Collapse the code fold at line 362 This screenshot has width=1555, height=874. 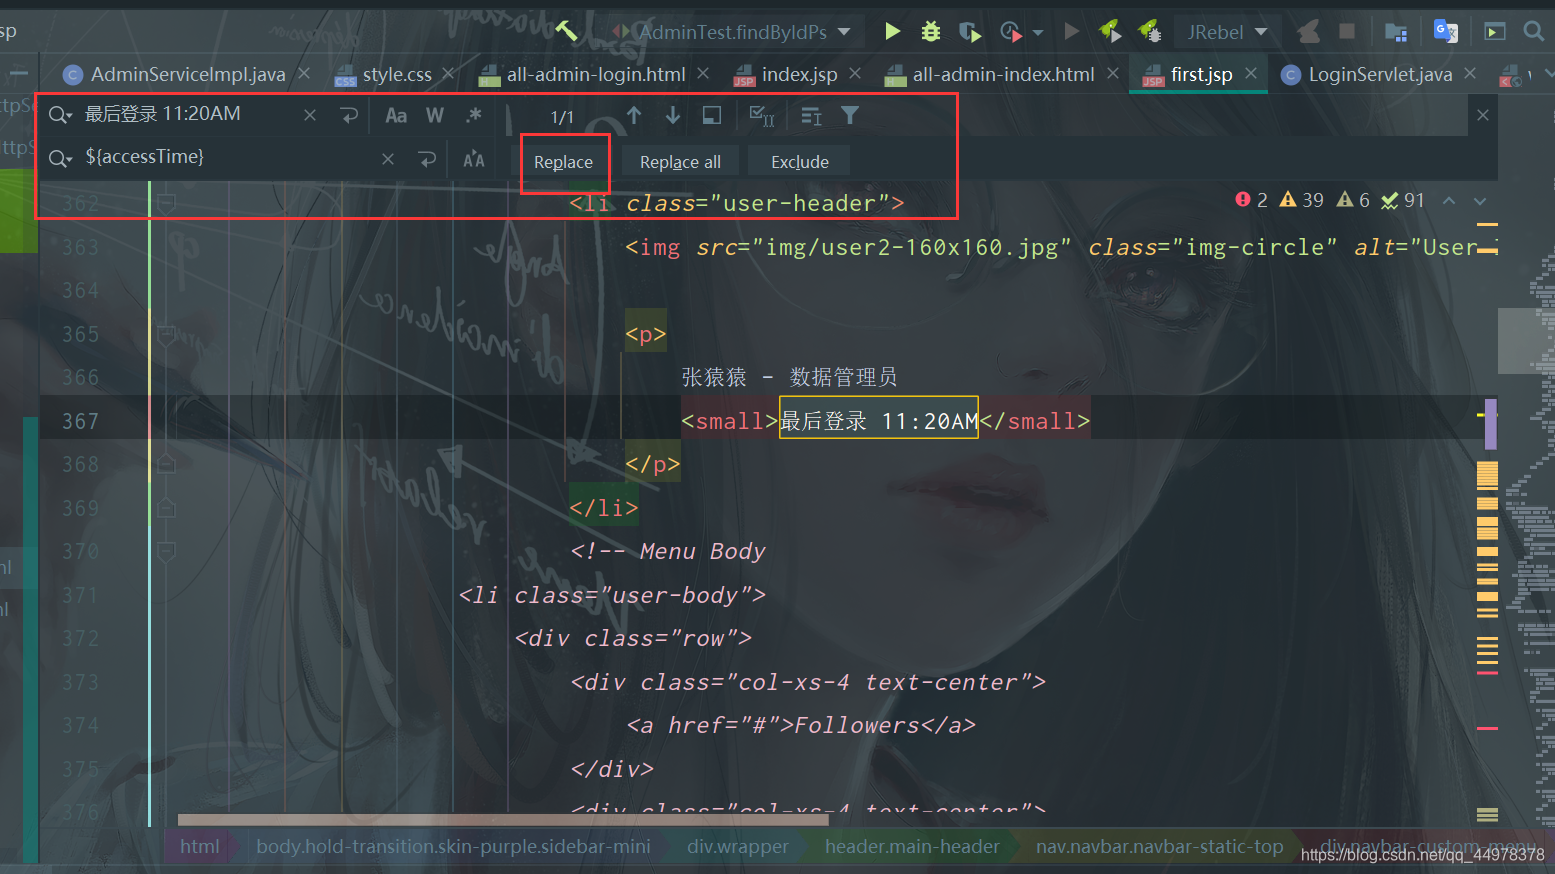[167, 203]
